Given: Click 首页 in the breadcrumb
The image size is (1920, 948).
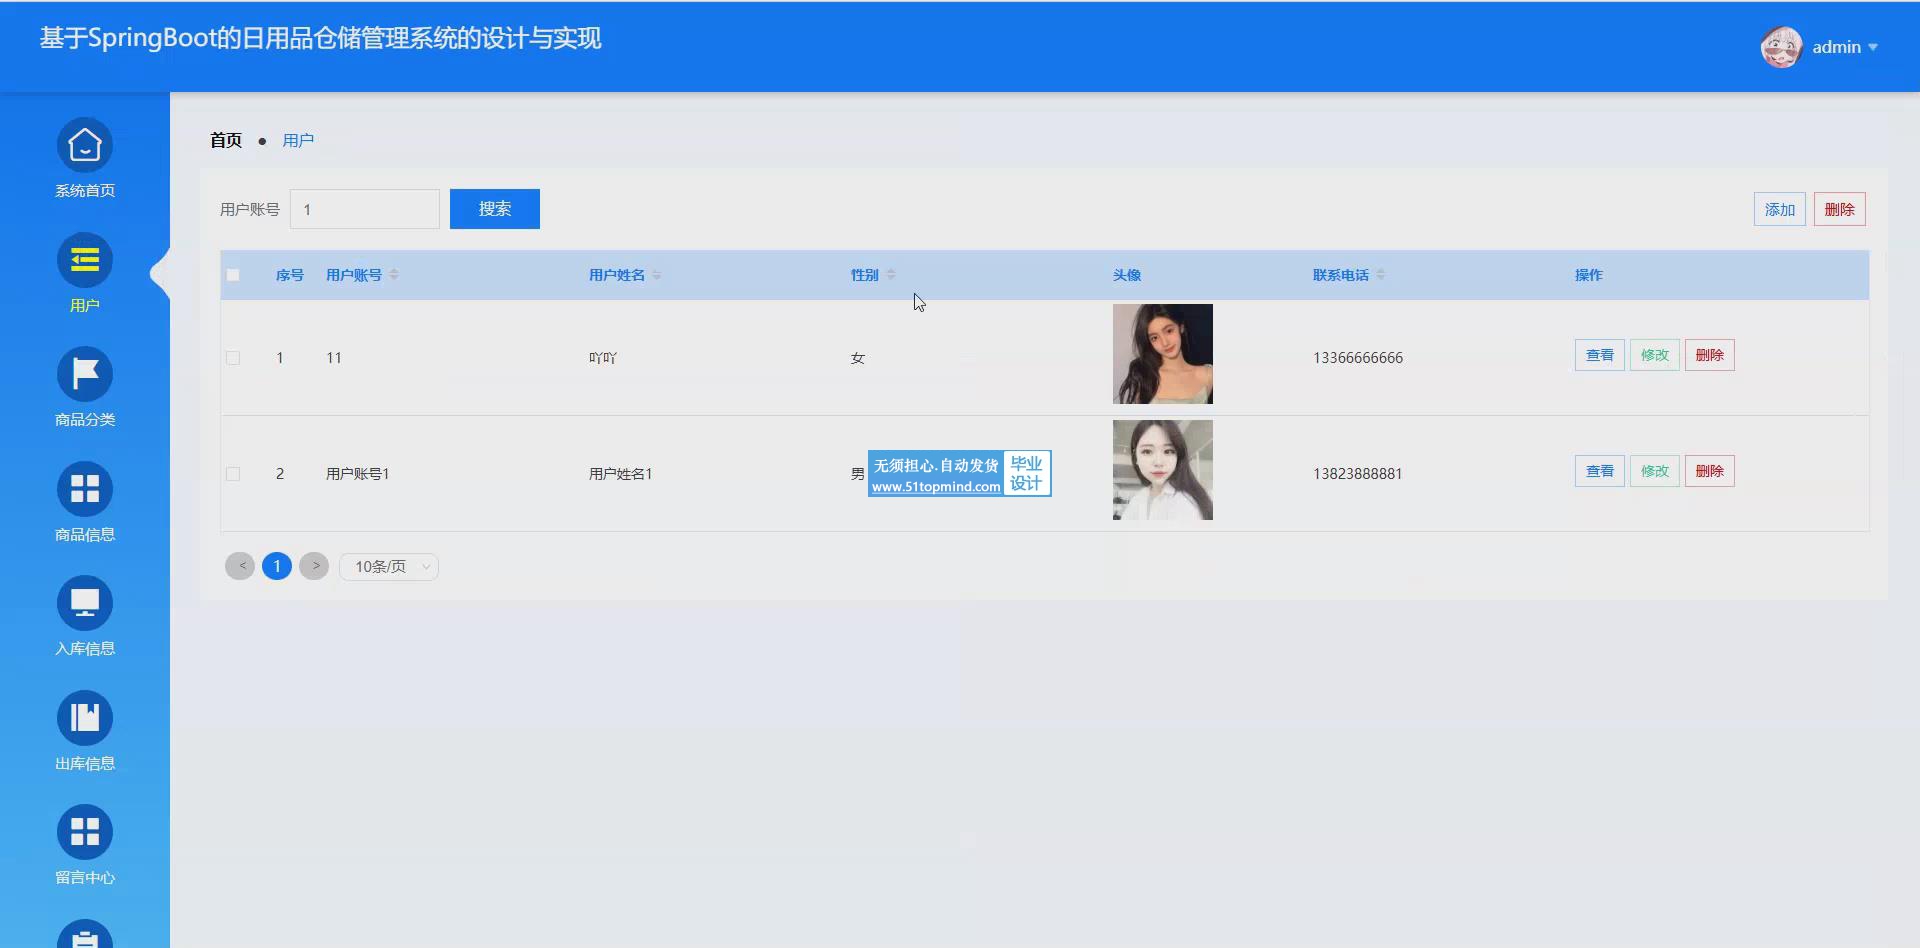Looking at the screenshot, I should (x=226, y=140).
